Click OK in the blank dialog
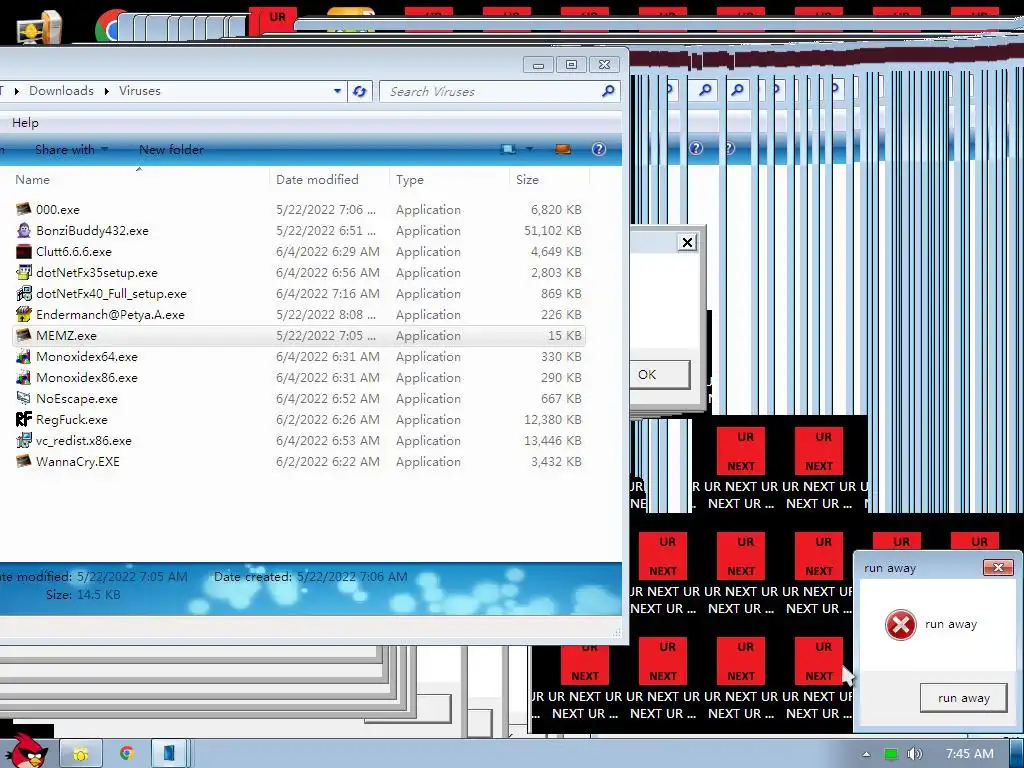The width and height of the screenshot is (1024, 768). 660,374
